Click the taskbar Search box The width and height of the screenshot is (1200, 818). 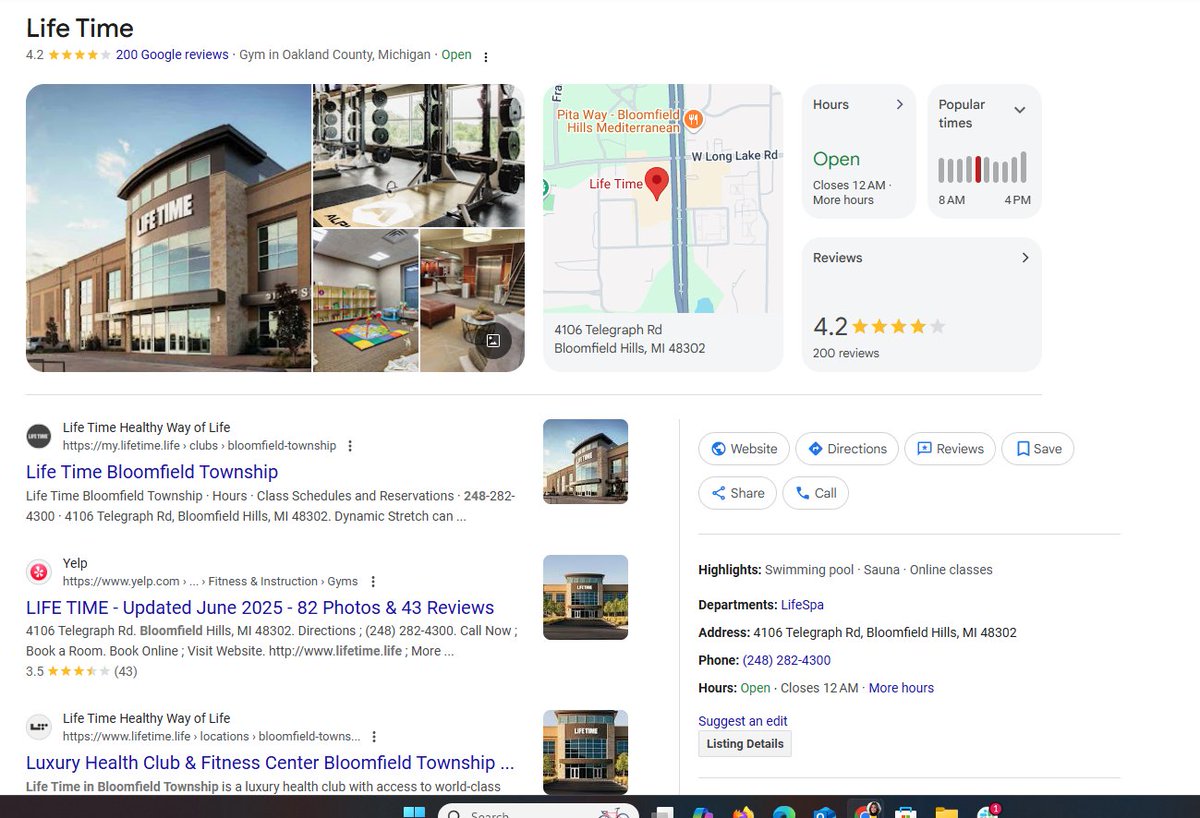coord(538,812)
